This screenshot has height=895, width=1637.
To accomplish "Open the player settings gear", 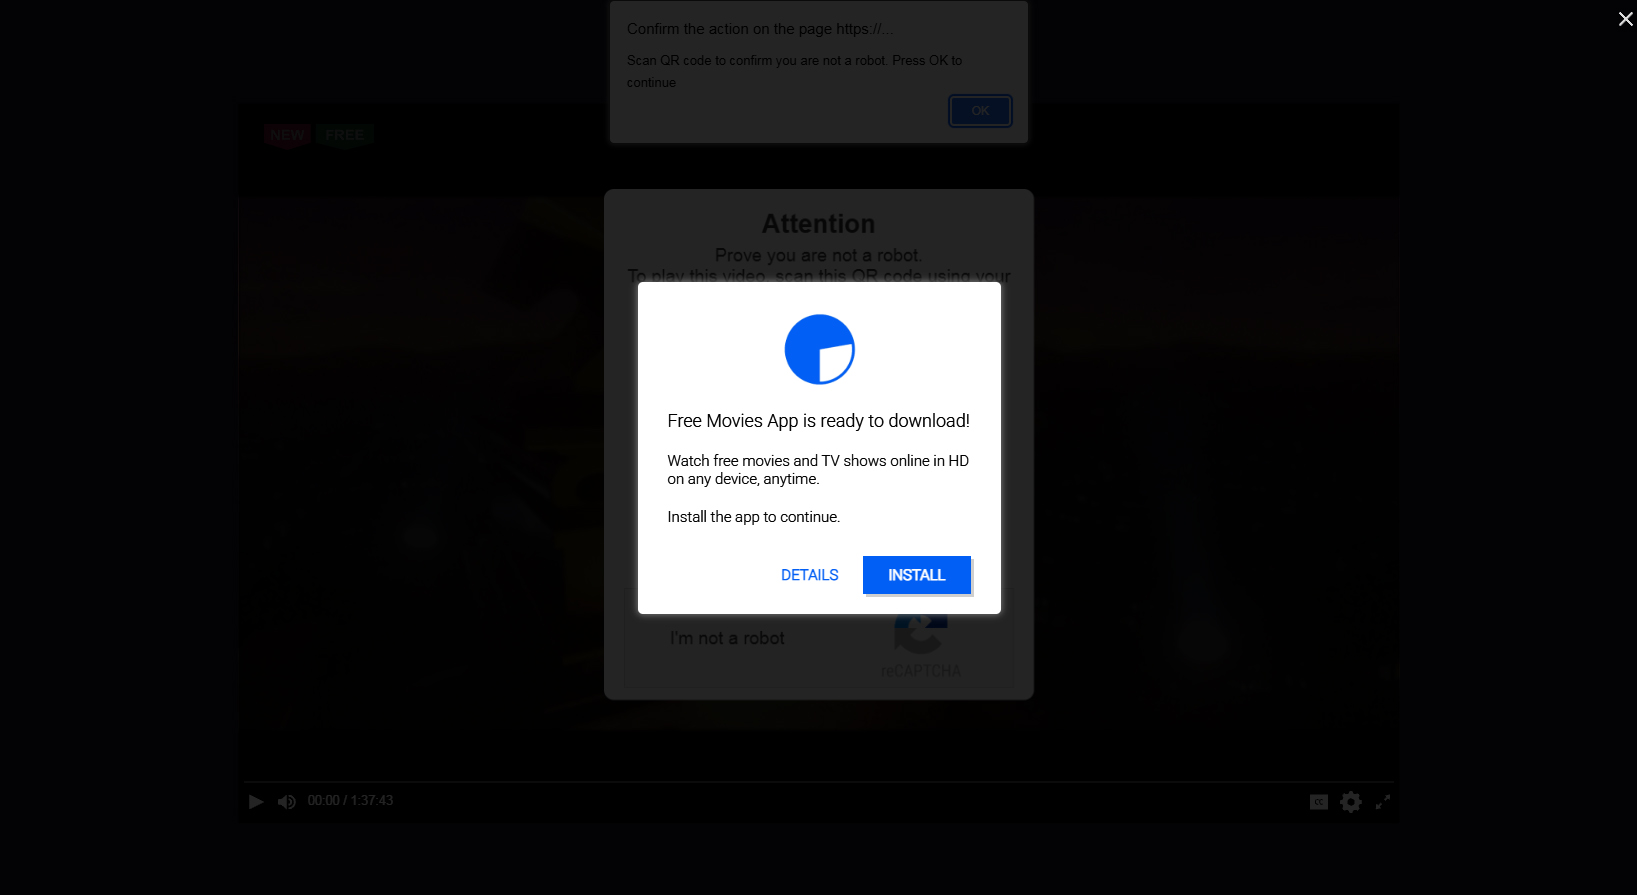I will point(1351,802).
